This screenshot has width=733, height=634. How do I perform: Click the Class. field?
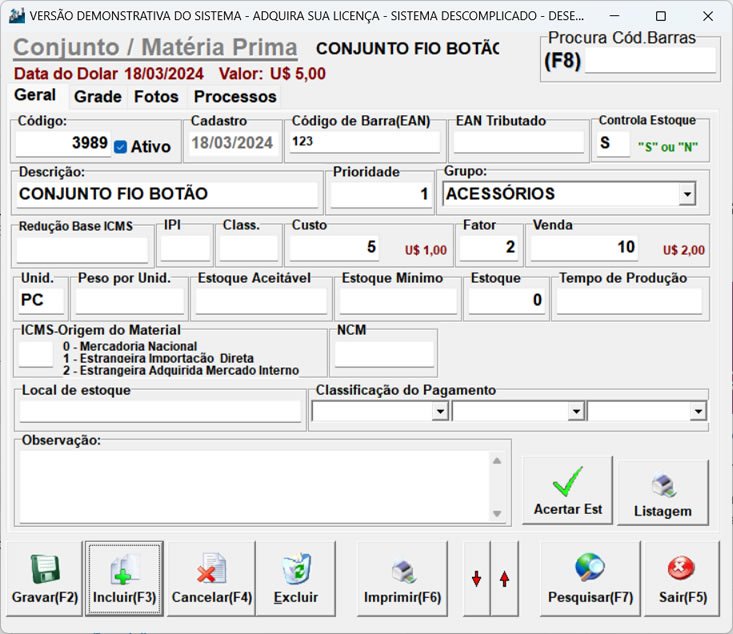248,247
